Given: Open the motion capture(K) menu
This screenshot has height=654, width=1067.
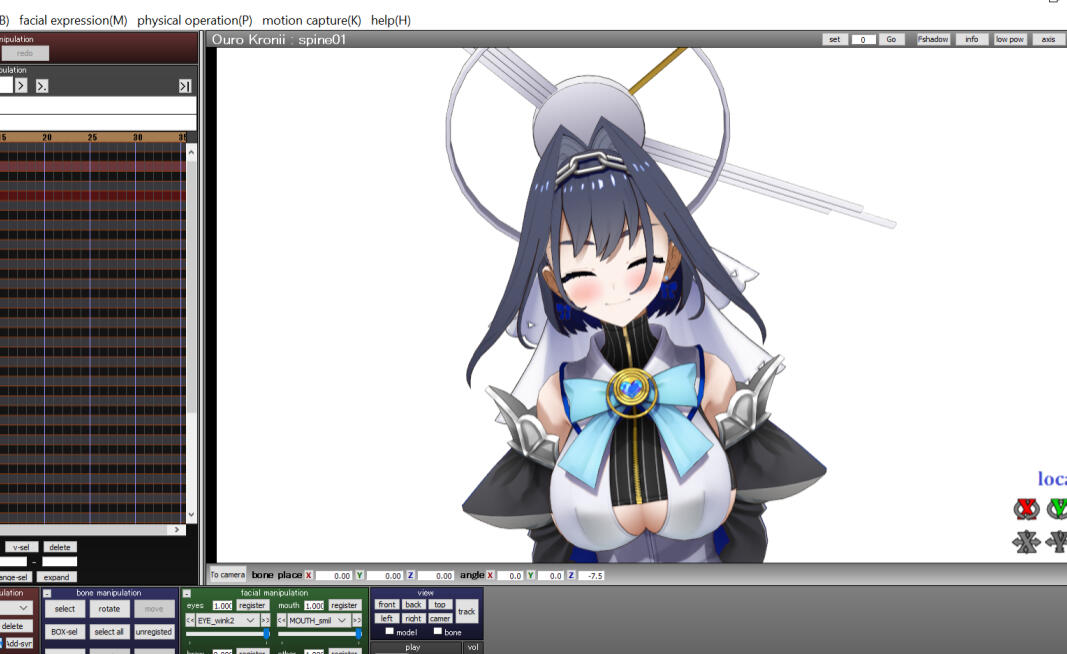Looking at the screenshot, I should click(311, 20).
